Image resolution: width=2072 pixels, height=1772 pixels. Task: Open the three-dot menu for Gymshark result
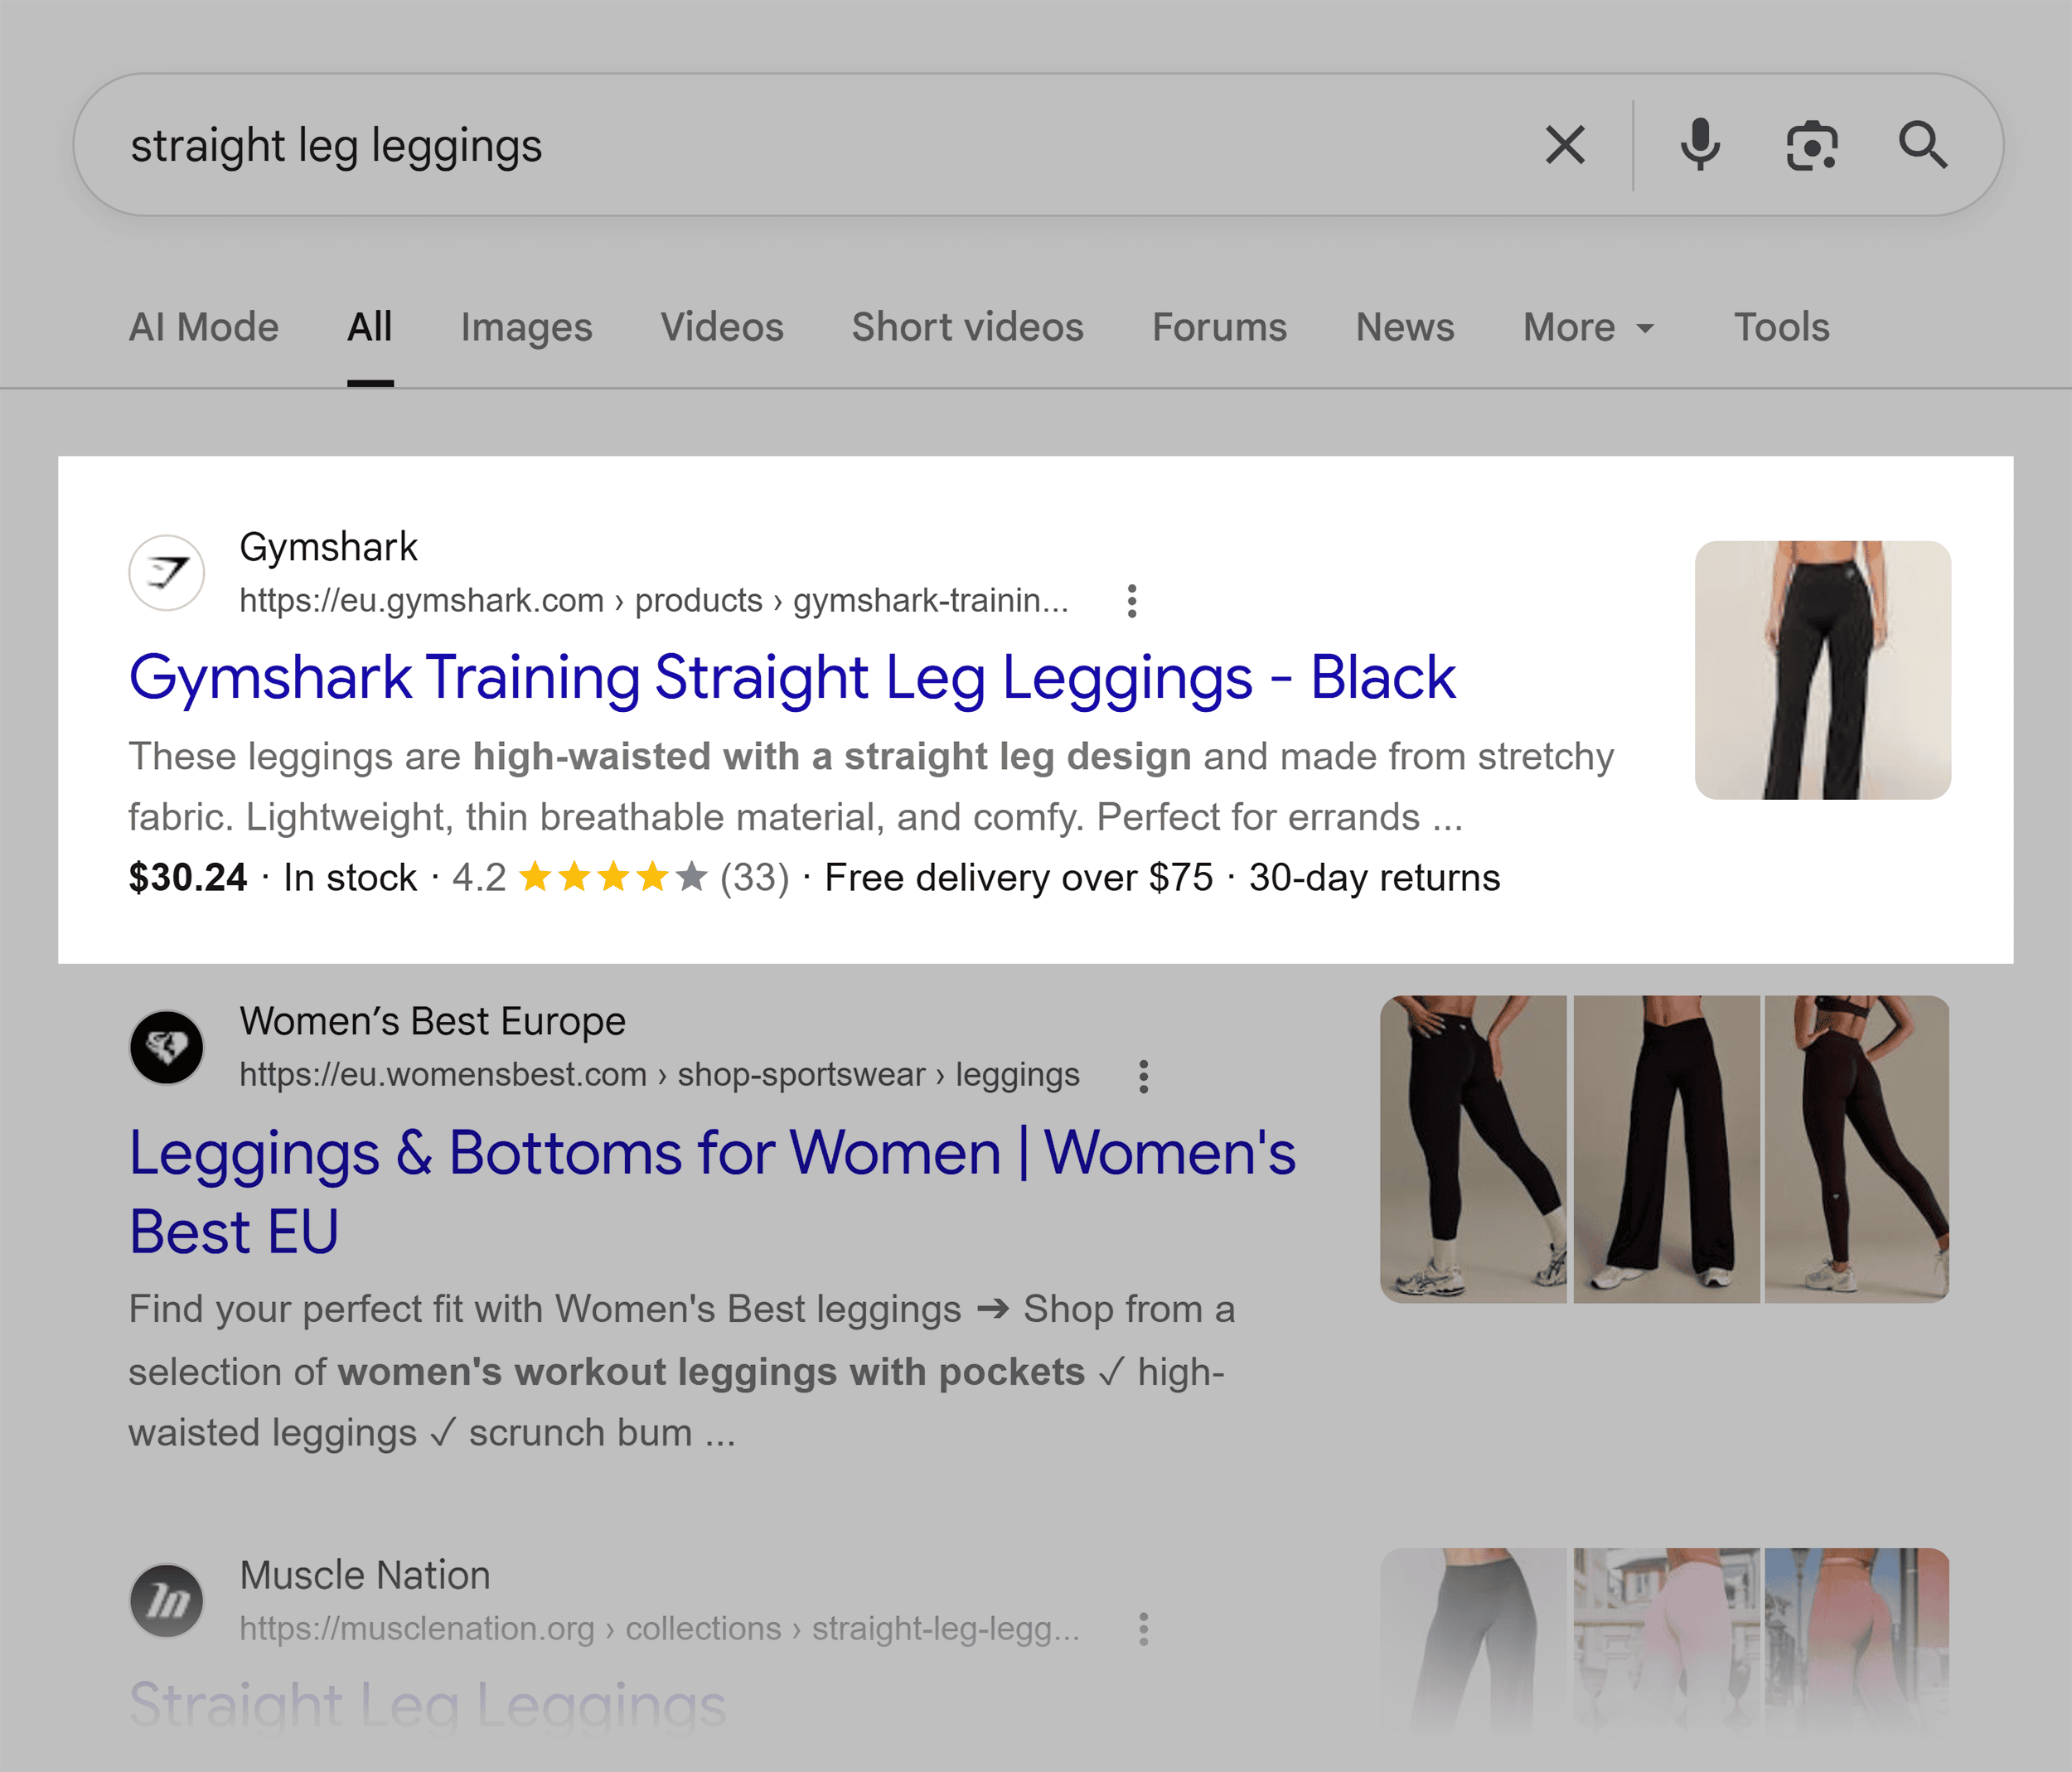(1132, 601)
